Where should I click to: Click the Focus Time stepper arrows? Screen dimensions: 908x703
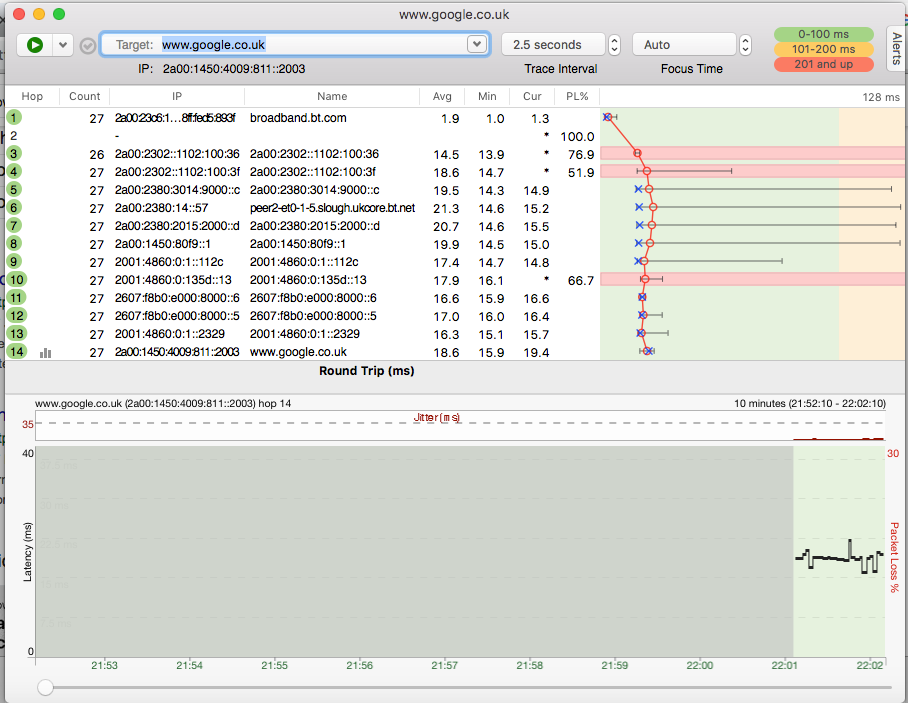[x=745, y=45]
